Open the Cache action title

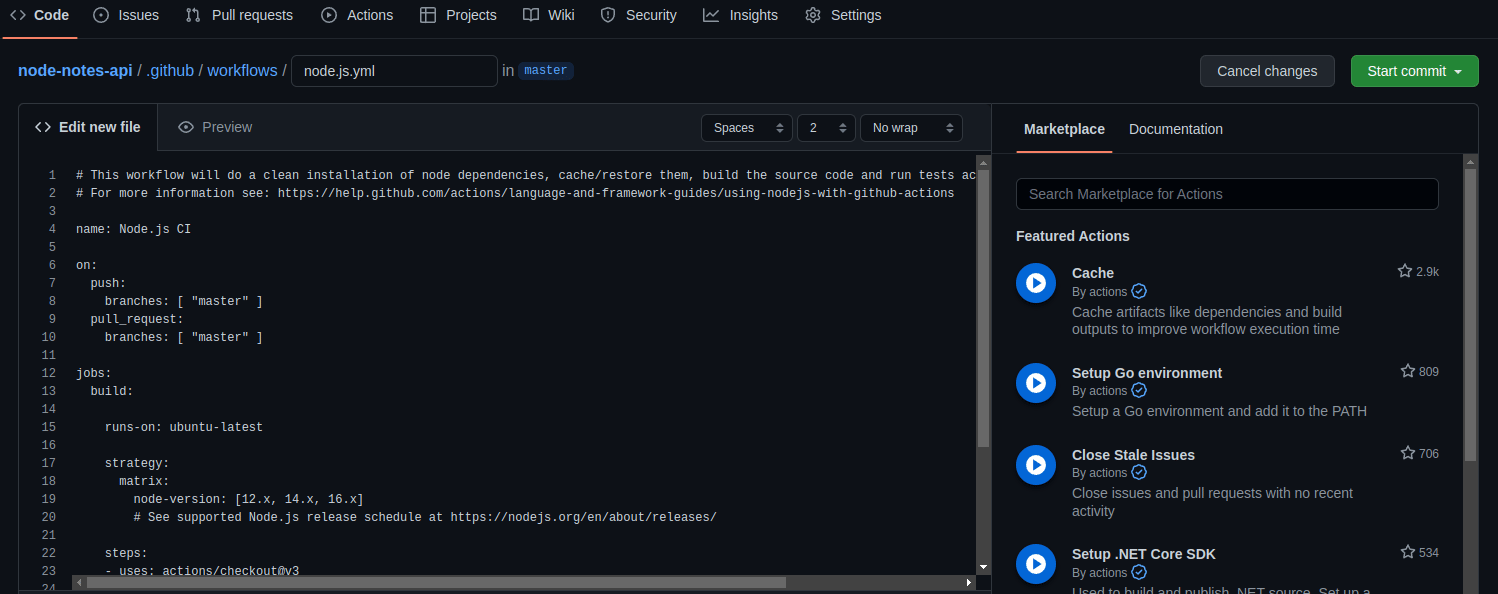pyautogui.click(x=1093, y=273)
